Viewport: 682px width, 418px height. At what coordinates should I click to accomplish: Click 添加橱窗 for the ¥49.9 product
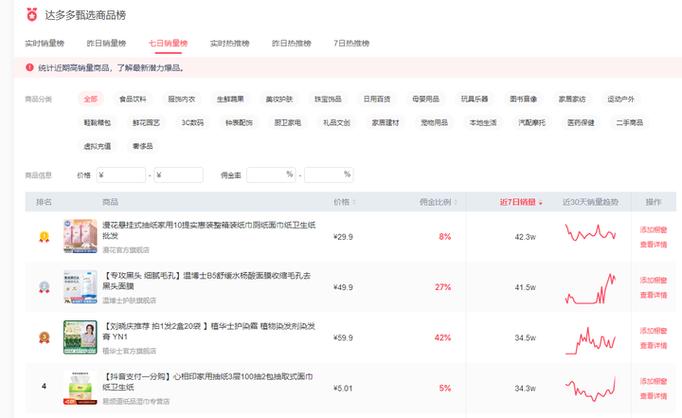[653, 280]
